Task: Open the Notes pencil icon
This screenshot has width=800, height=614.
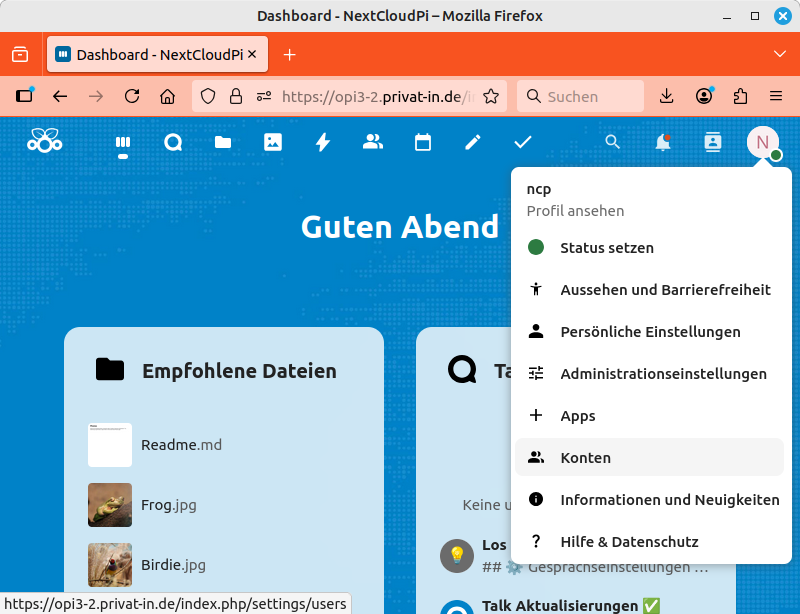Action: [x=473, y=142]
